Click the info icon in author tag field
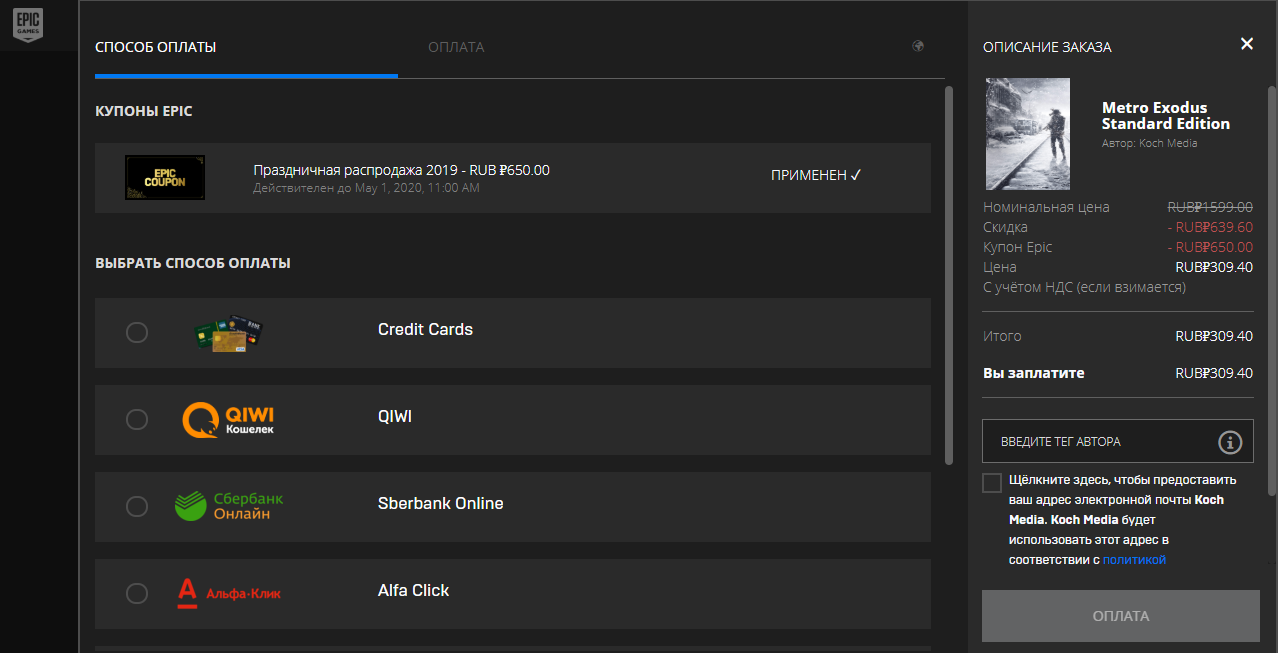 tap(1230, 442)
